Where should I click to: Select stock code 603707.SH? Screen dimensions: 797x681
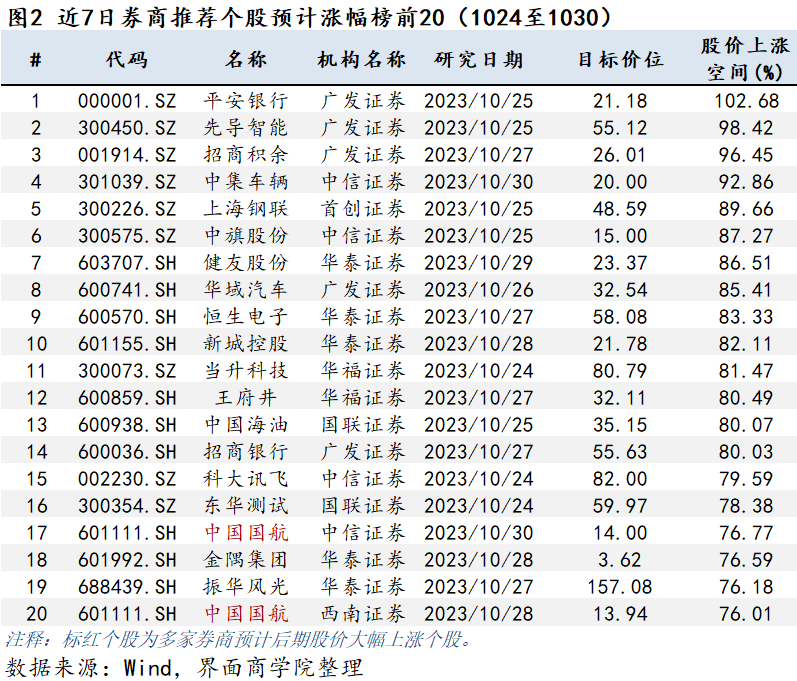click(x=127, y=263)
